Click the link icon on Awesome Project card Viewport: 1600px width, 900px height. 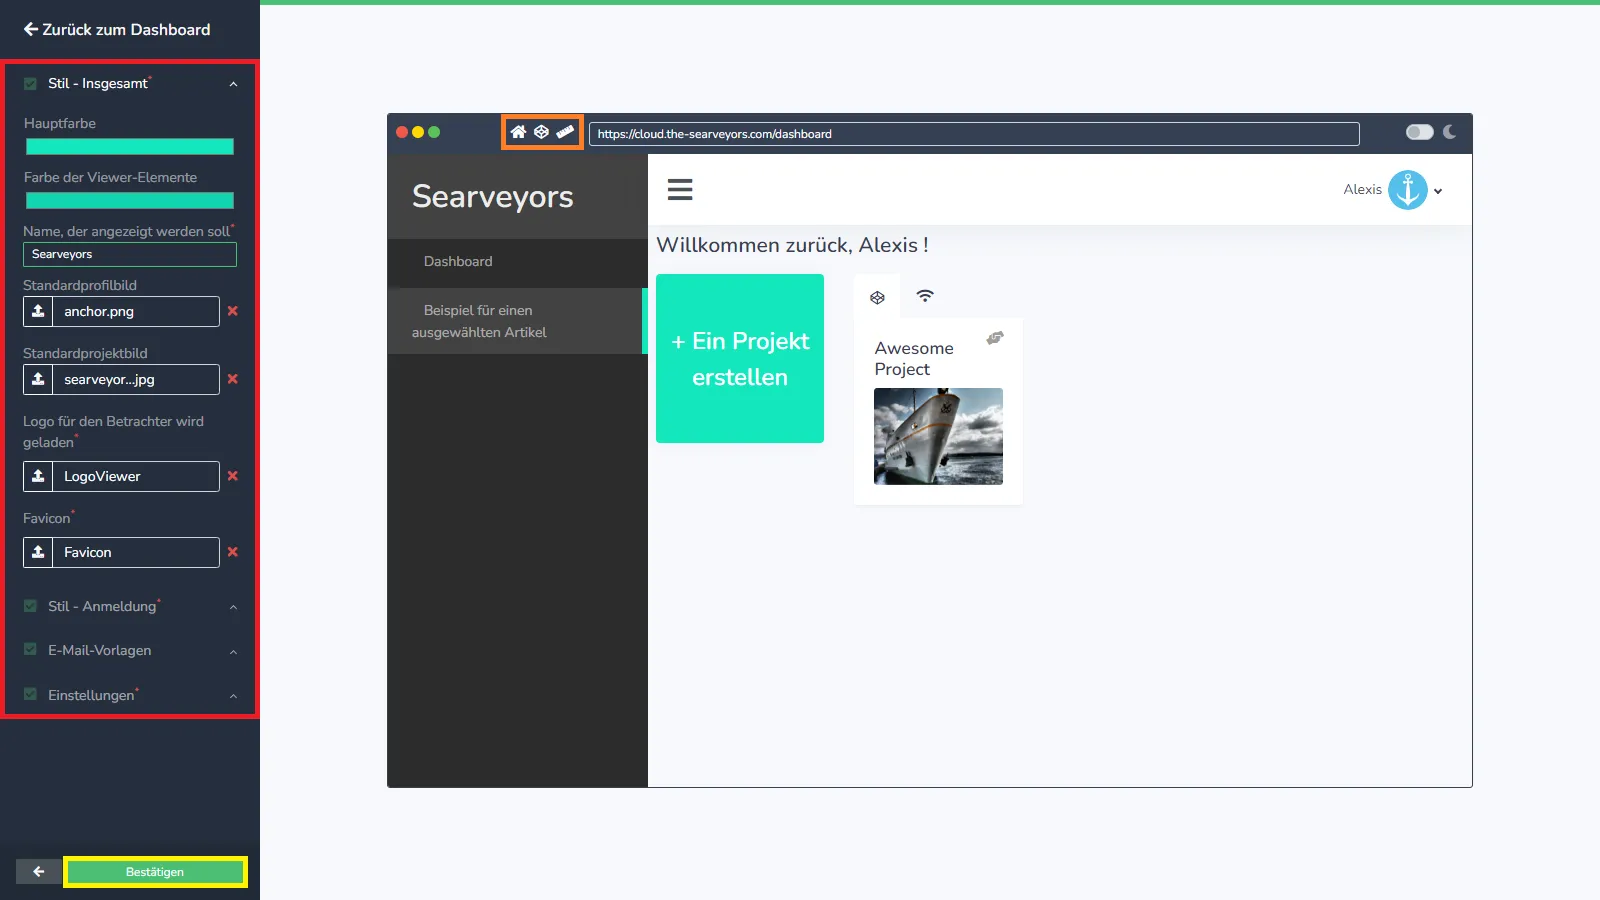click(x=994, y=338)
